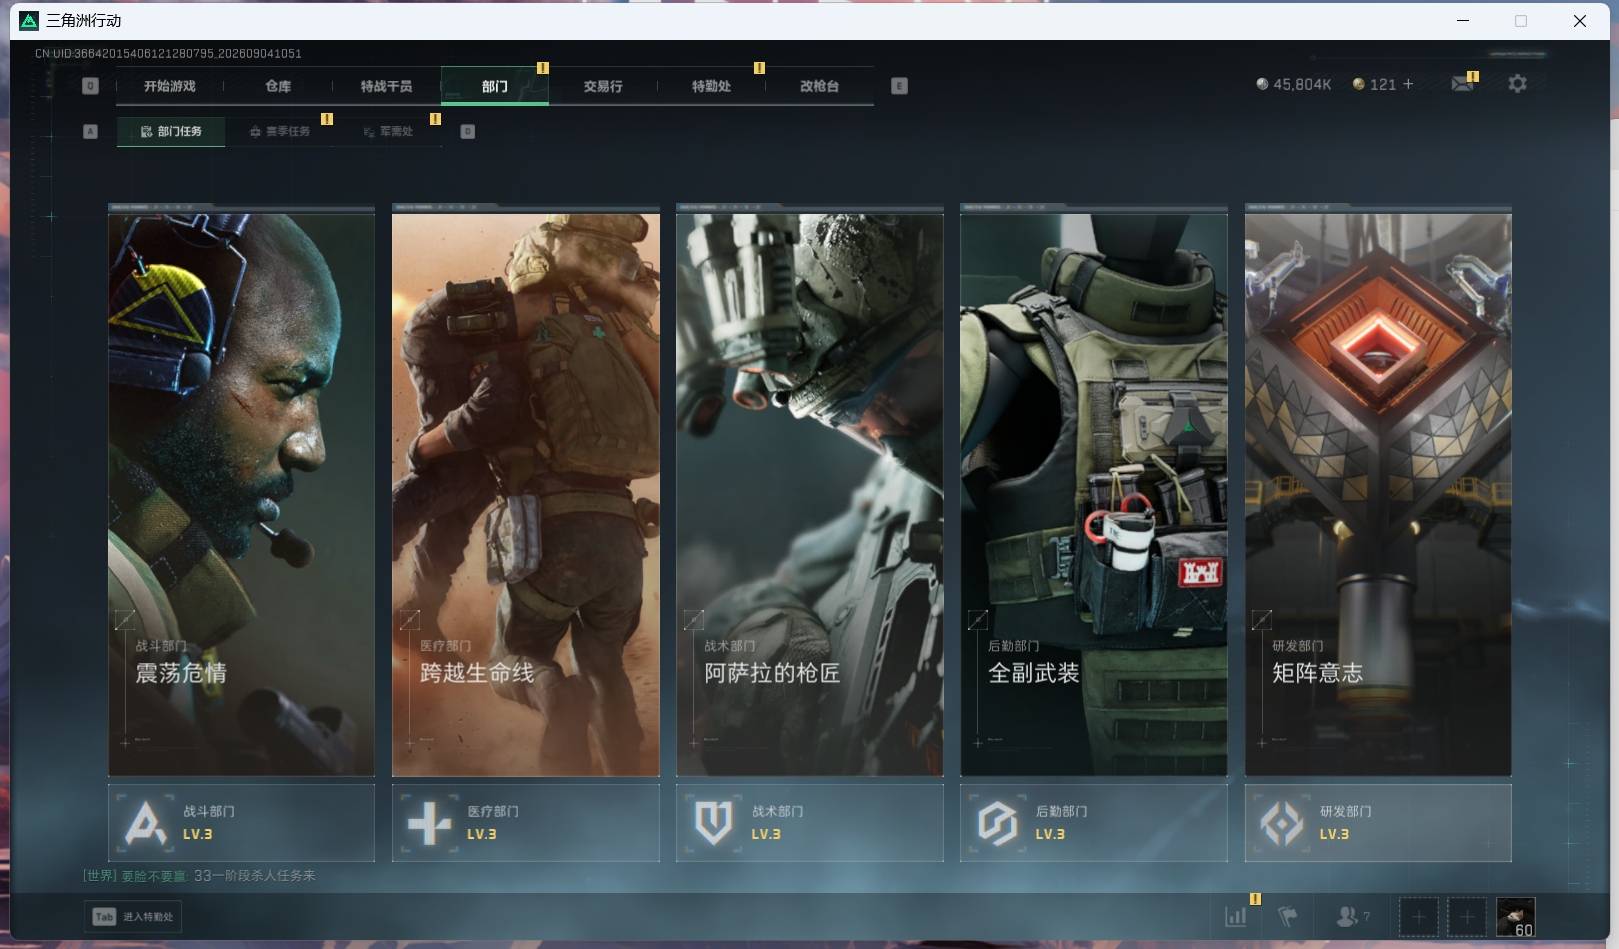Image resolution: width=1619 pixels, height=949 pixels.
Task: Close the 三角洲行动 window
Action: [1580, 20]
